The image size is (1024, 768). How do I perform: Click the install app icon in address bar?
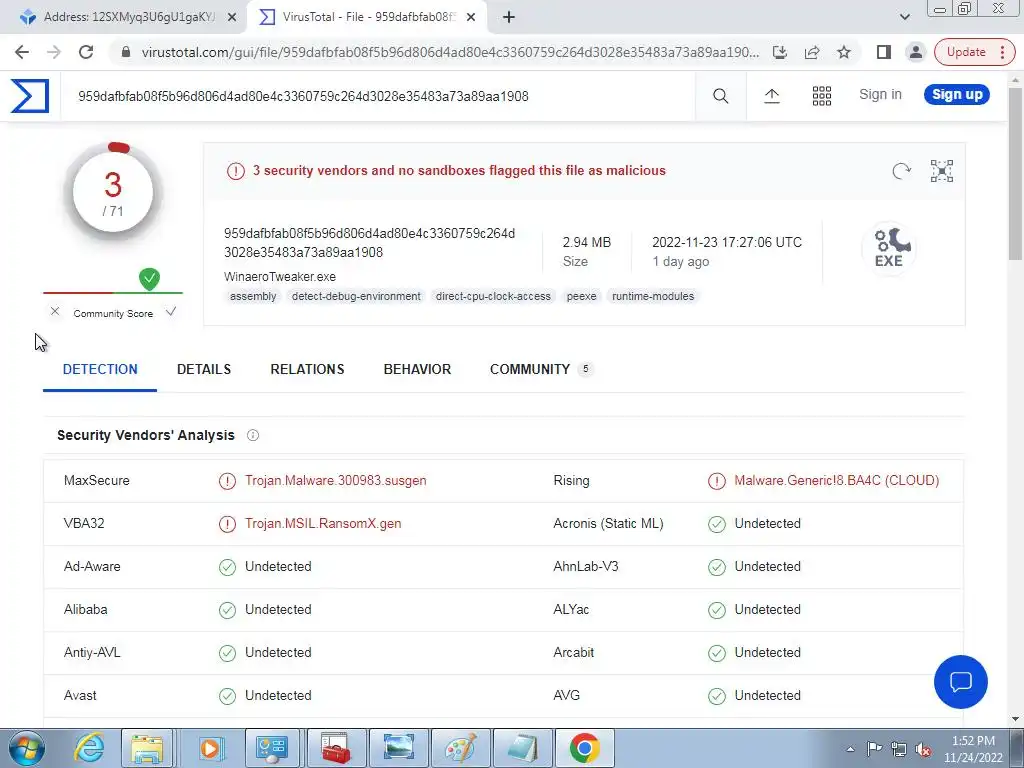click(x=780, y=52)
